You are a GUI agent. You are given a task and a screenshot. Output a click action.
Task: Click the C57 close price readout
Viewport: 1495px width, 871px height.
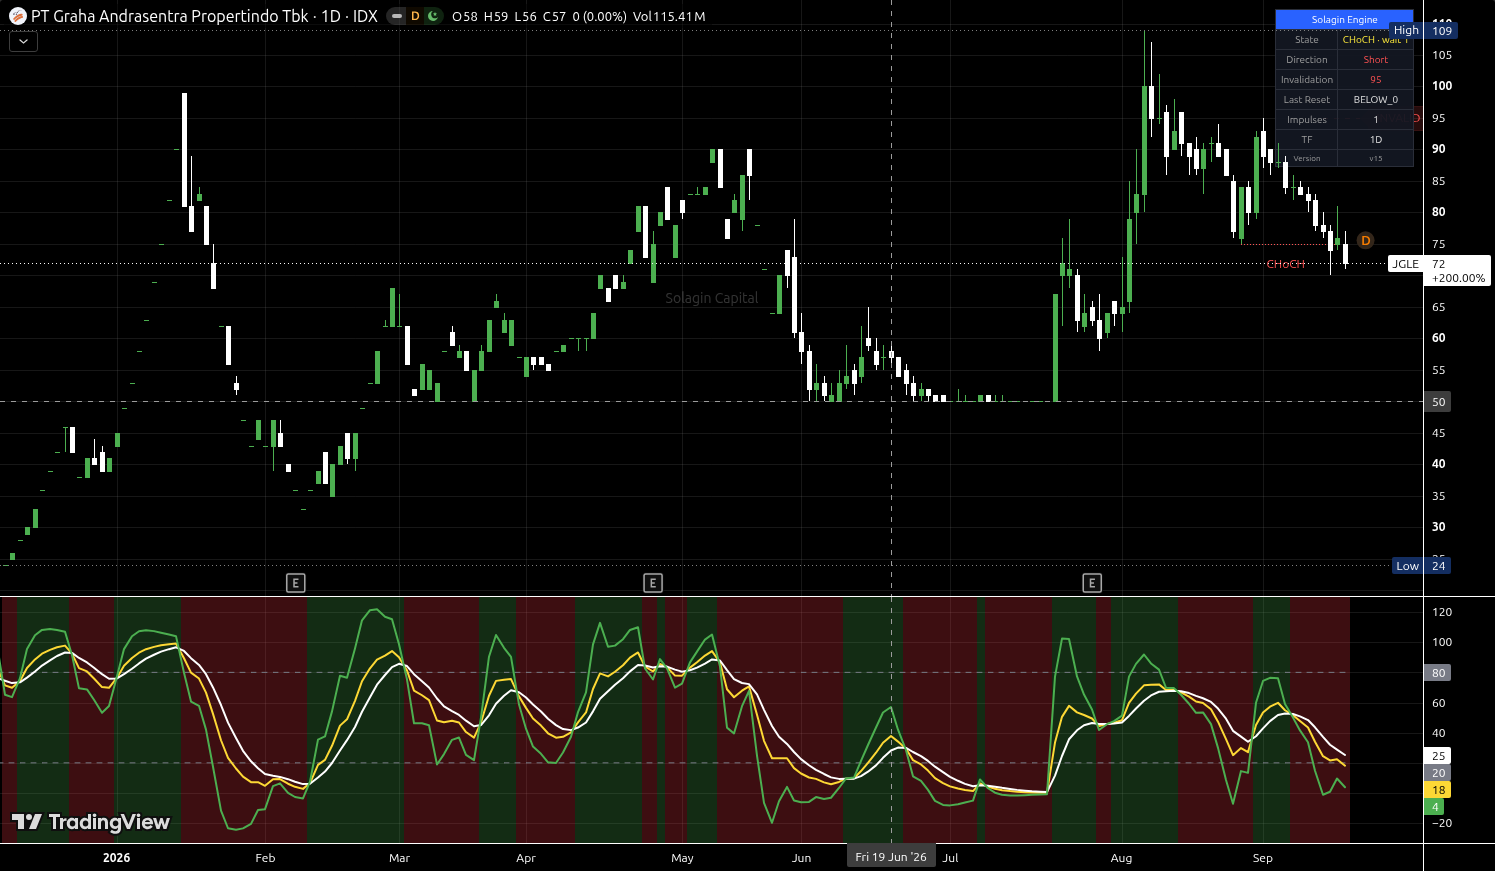pos(554,16)
